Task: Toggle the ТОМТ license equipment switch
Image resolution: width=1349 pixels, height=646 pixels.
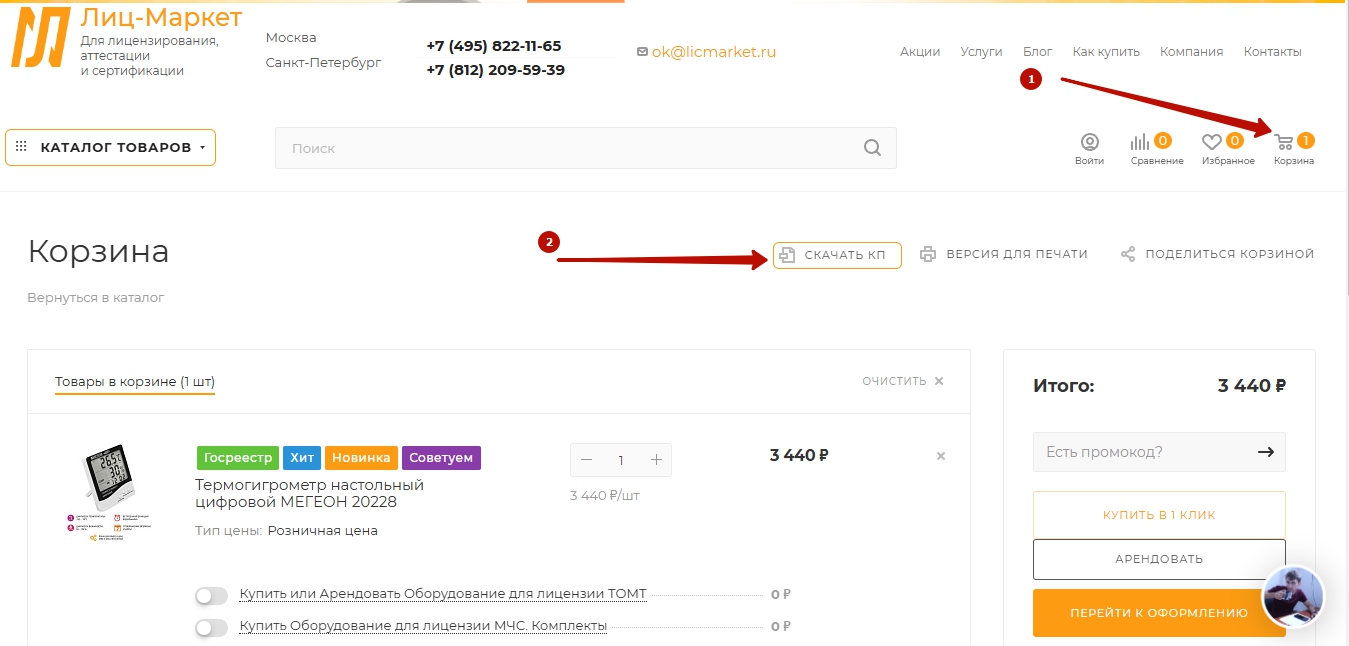Action: [x=212, y=595]
